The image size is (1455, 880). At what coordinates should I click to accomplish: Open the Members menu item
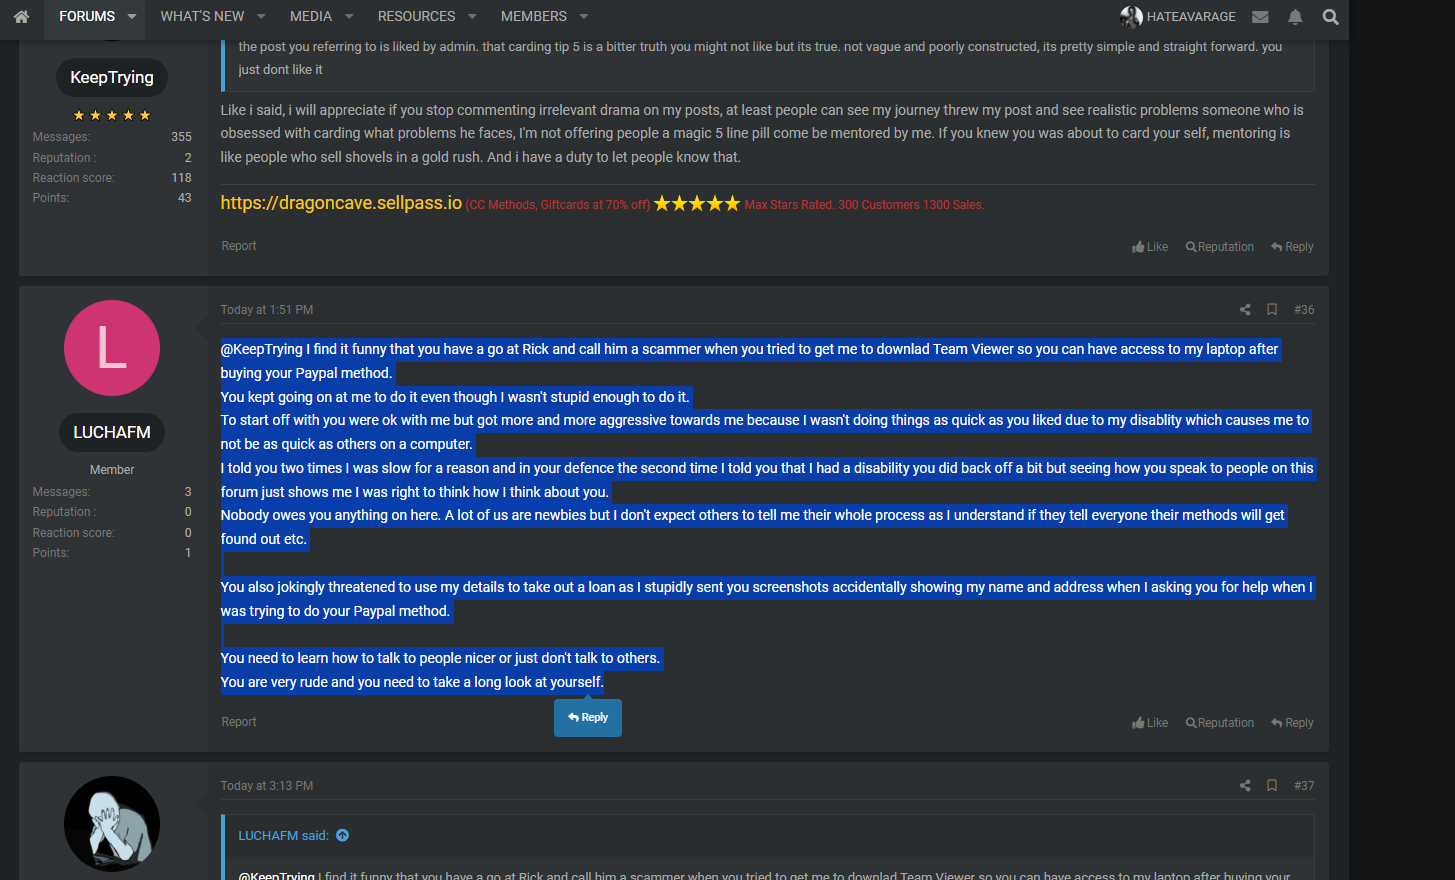click(533, 17)
